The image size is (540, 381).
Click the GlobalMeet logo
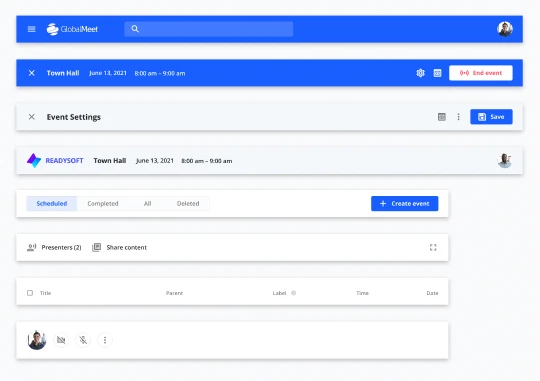(72, 29)
